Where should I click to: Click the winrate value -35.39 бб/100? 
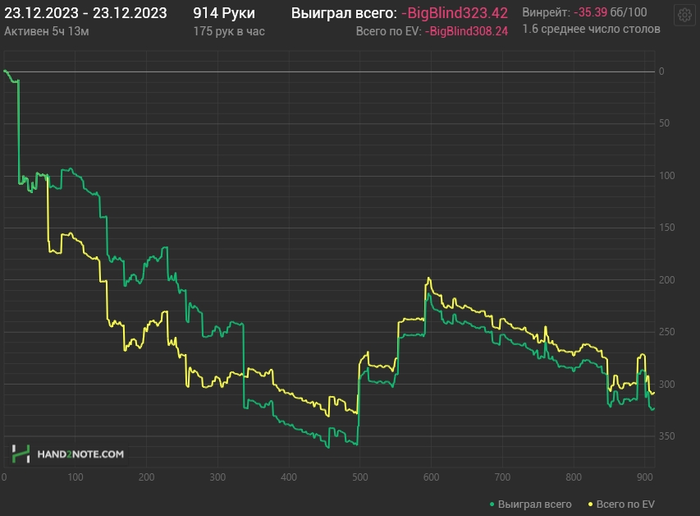click(610, 12)
